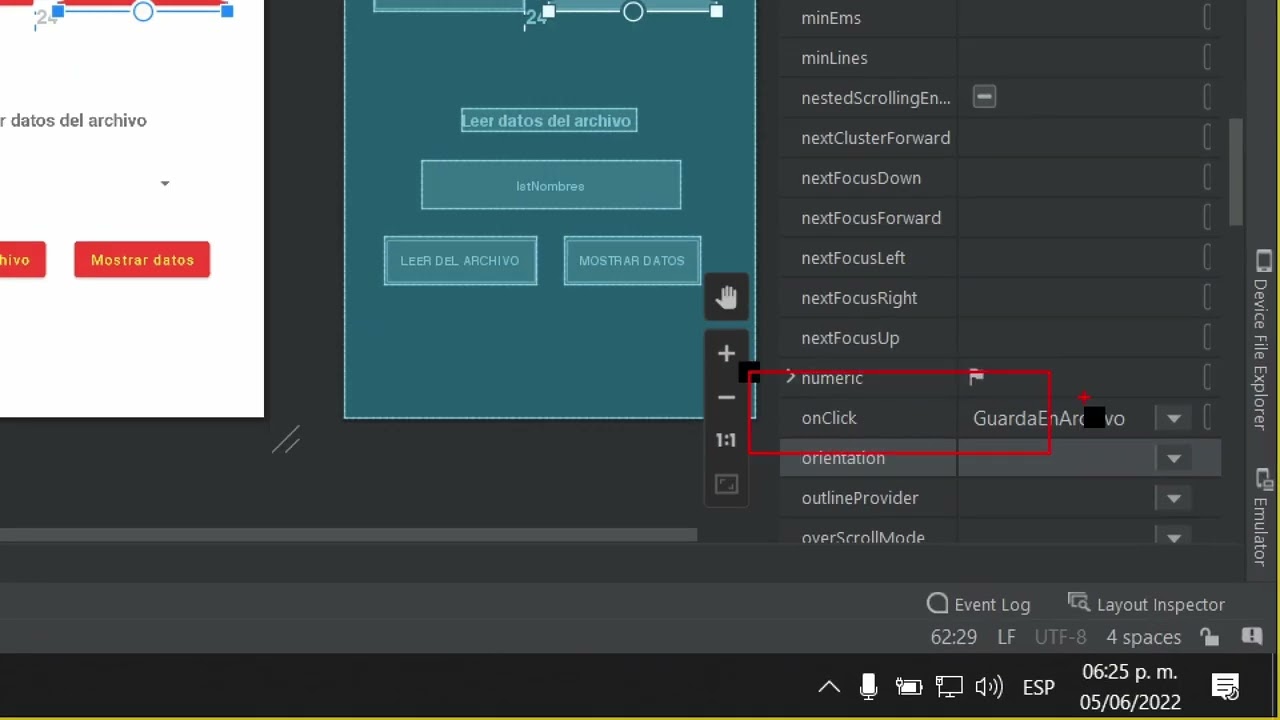This screenshot has height=720, width=1280.
Task: Click the IDE notifications icon in the status bar
Action: click(1251, 637)
